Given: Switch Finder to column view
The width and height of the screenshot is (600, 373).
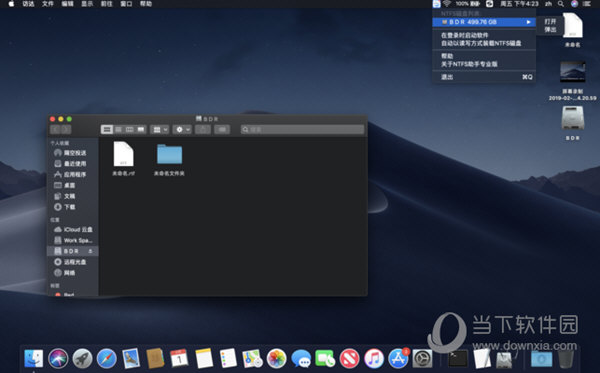Looking at the screenshot, I should 130,130.
